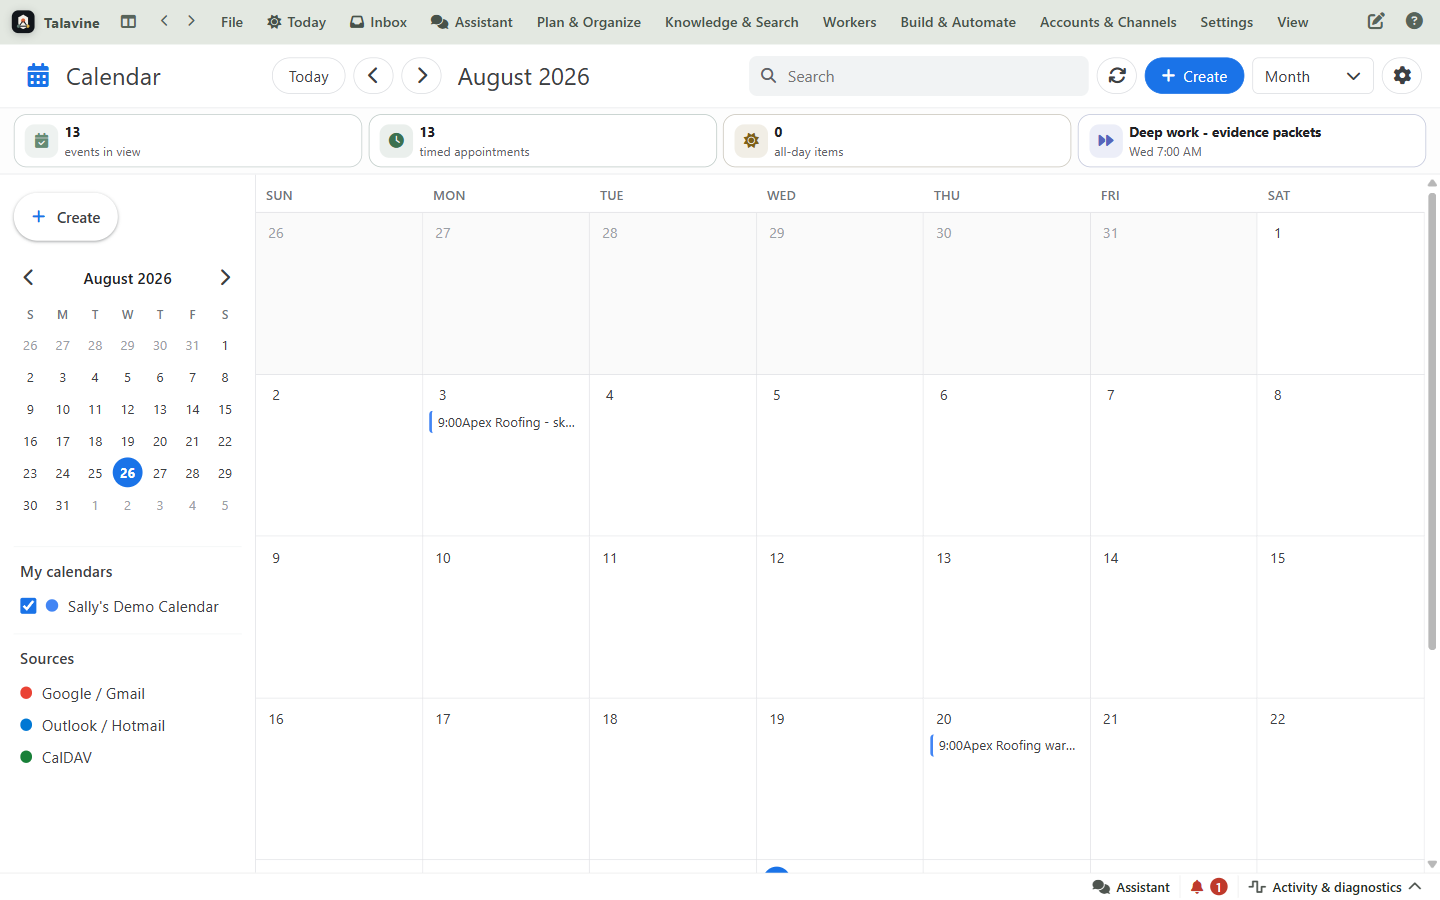This screenshot has width=1440, height=900.
Task: Click the calendar vertical scrollbar
Action: click(x=1432, y=420)
